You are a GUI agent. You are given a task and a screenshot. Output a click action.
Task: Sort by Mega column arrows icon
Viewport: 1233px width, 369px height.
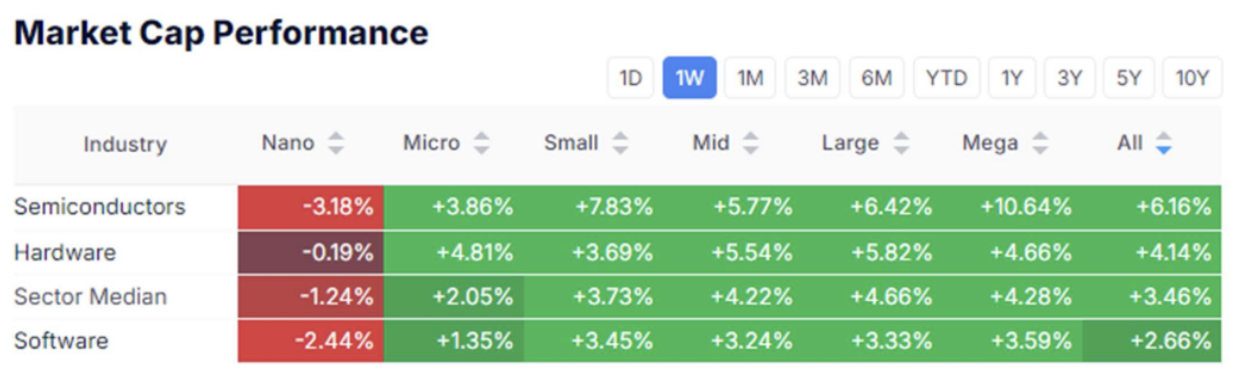[1040, 144]
